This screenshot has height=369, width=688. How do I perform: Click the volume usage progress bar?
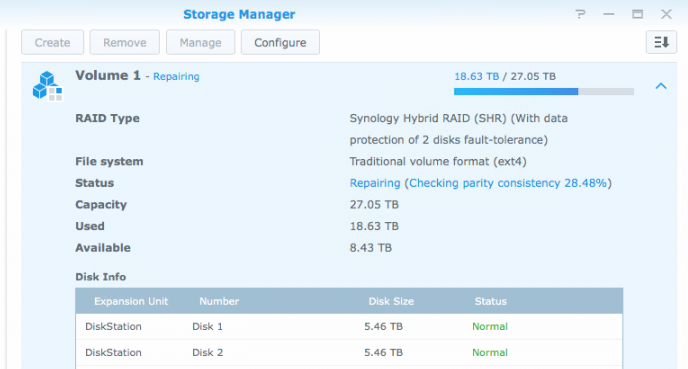(x=544, y=91)
